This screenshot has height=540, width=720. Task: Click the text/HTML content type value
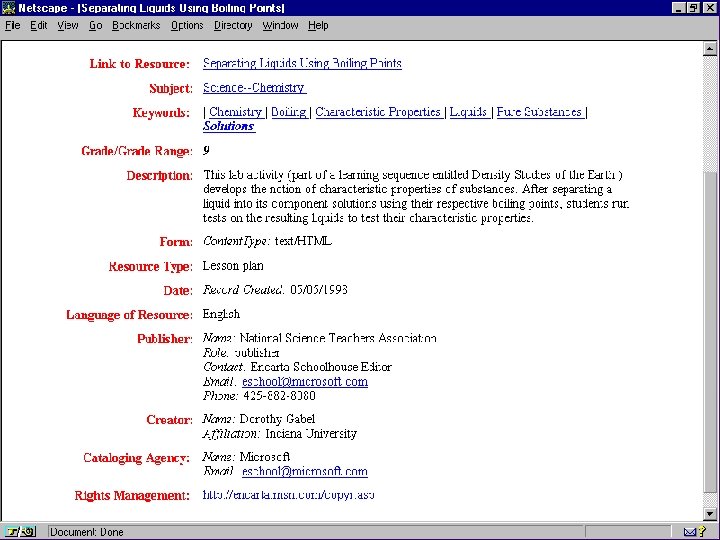(303, 241)
